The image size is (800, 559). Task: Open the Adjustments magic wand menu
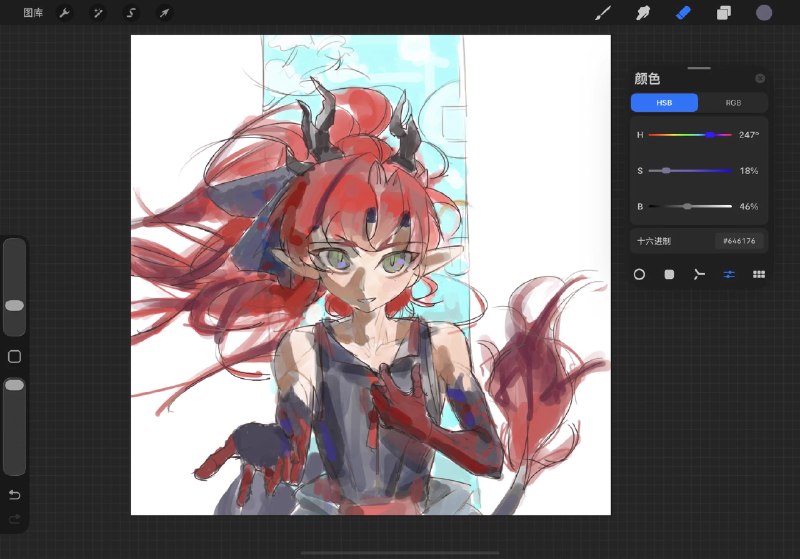pos(97,13)
